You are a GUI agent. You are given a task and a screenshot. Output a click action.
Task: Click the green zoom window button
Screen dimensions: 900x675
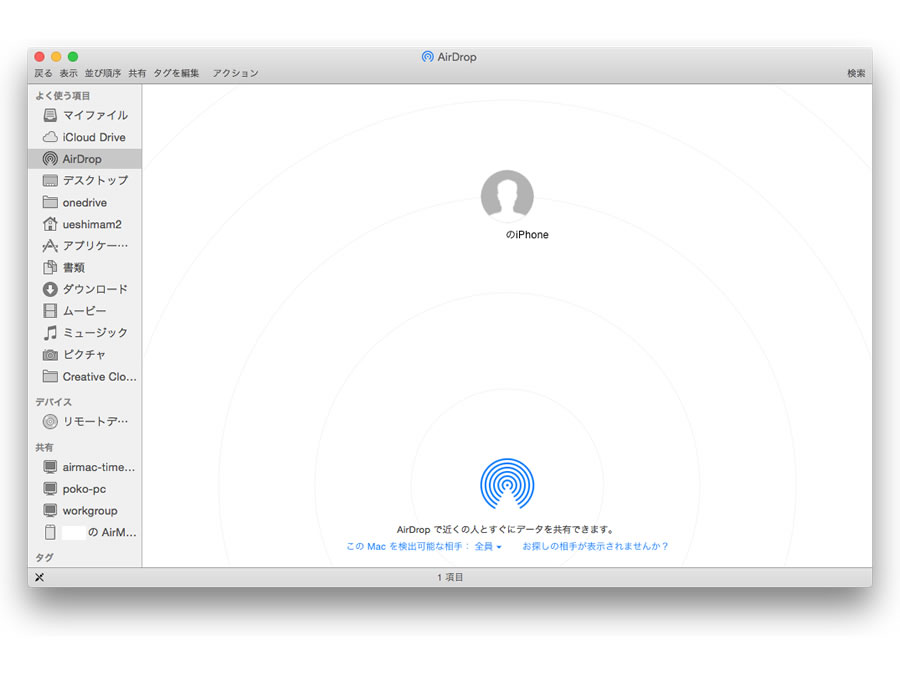pyautogui.click(x=73, y=56)
